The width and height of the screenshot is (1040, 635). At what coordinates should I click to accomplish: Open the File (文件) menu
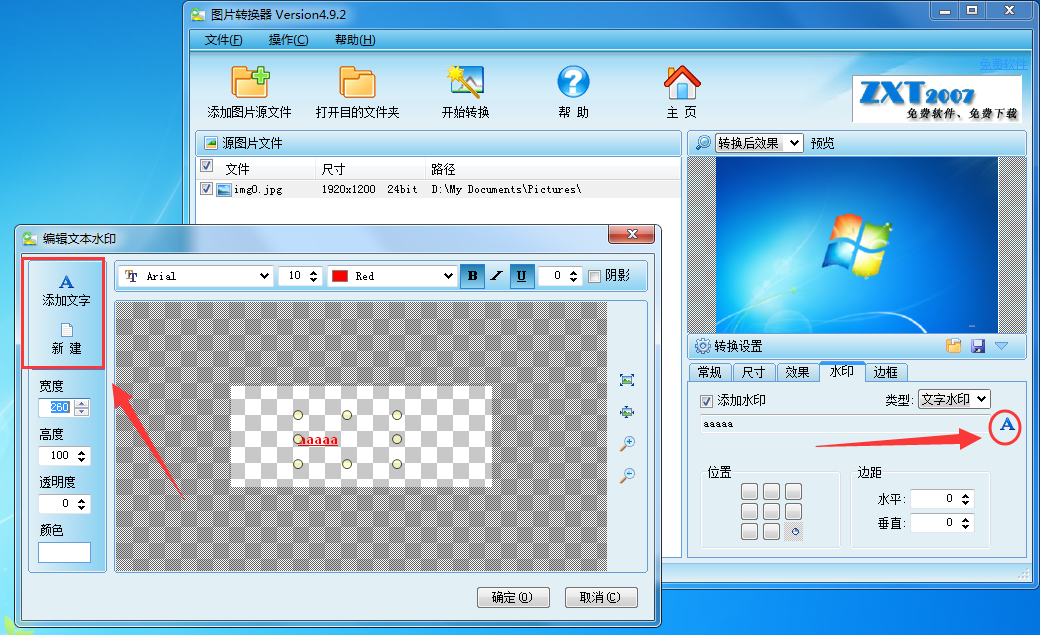tap(223, 40)
